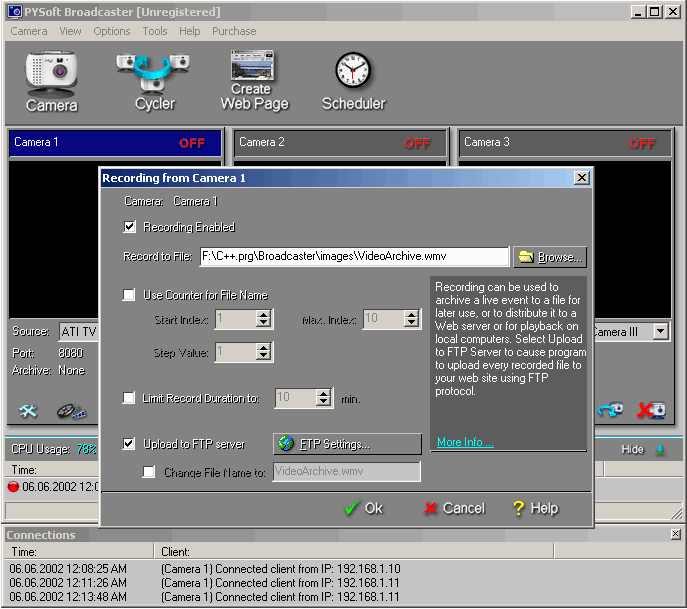Screen dimensions: 687x609
Task: Click the record duration minutes spinner
Action: (323, 398)
